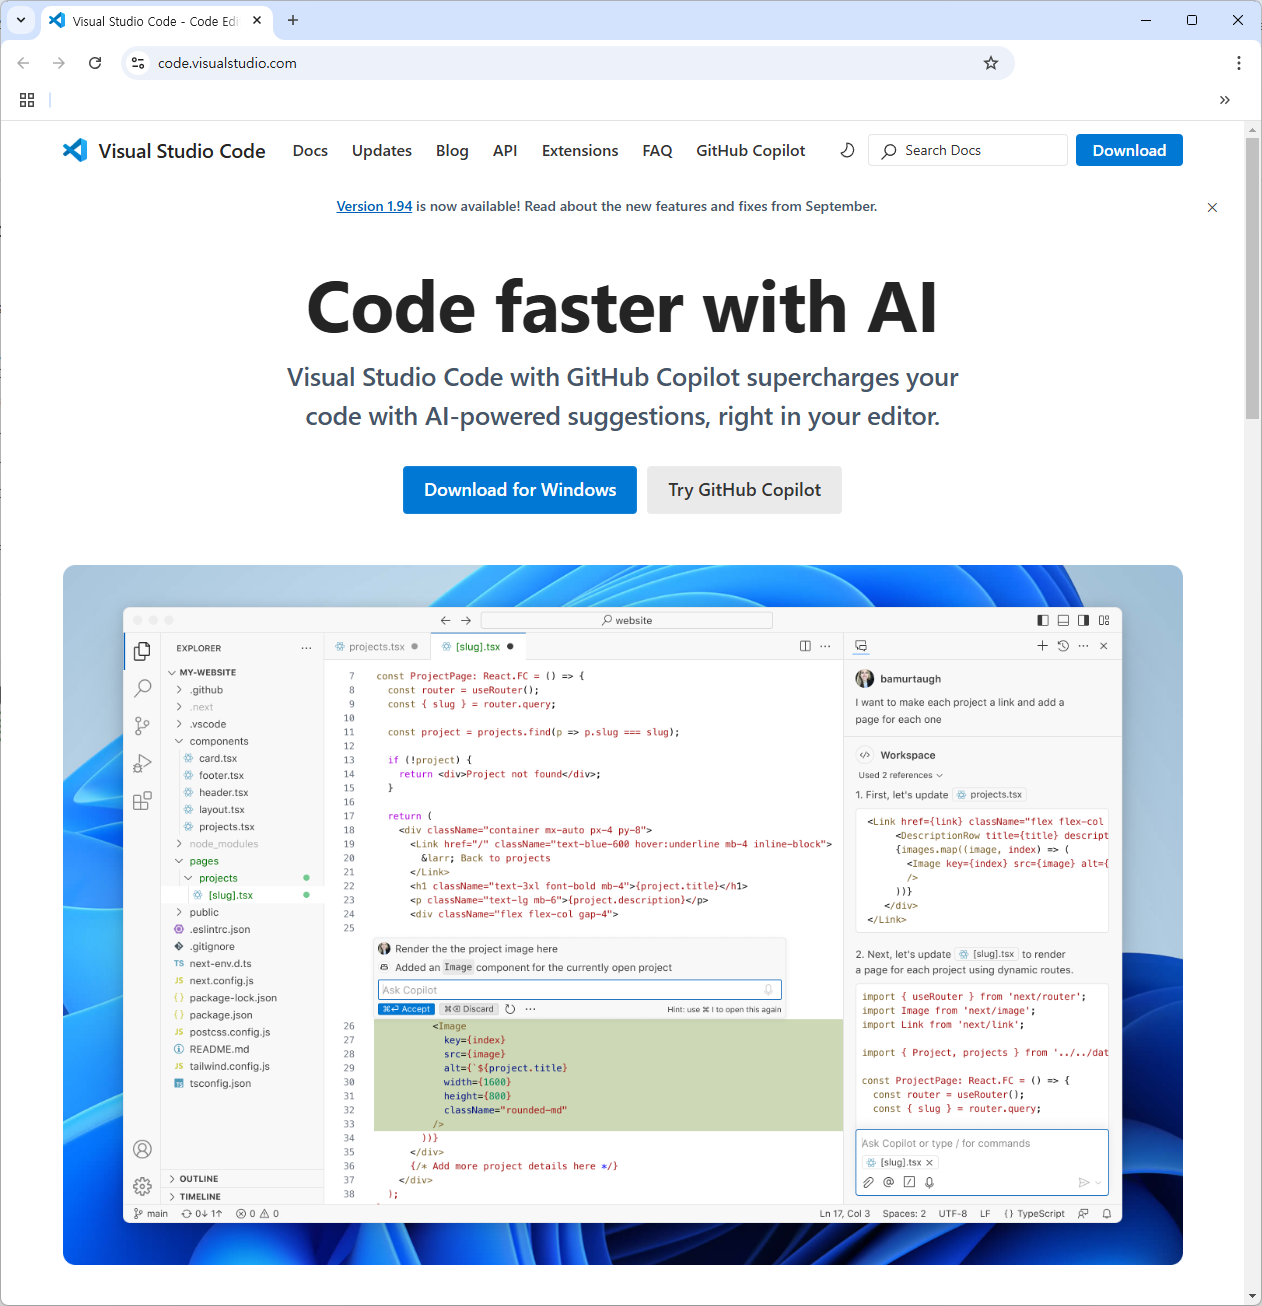Click the Manage gear icon in Activity Bar
This screenshot has height=1306, width=1262.
142,1186
